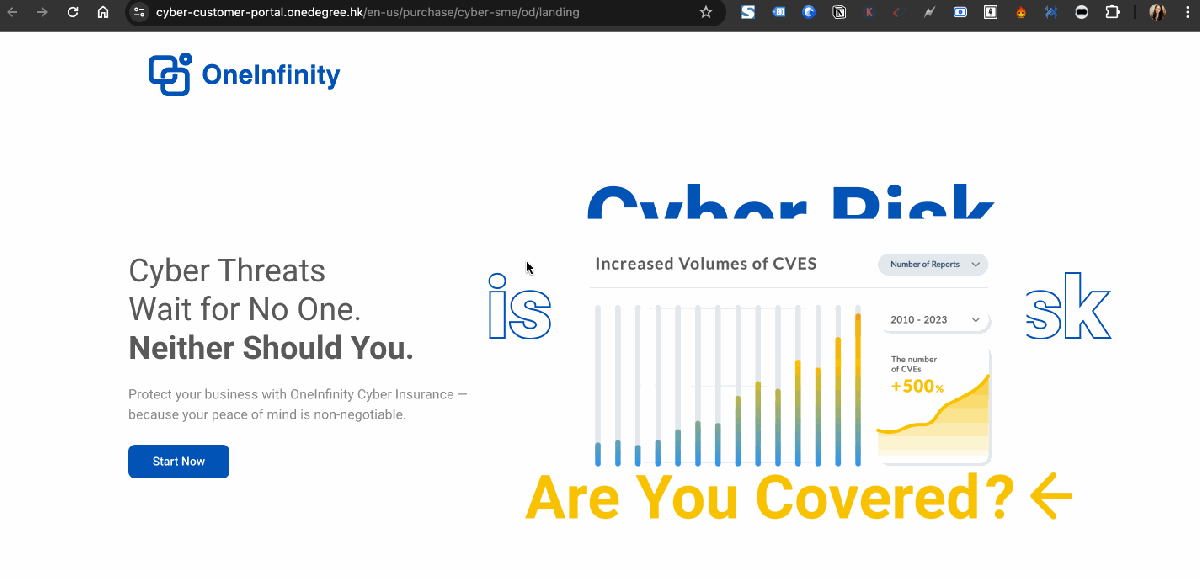
Task: Click the blue 'S' extension icon
Action: coord(748,13)
